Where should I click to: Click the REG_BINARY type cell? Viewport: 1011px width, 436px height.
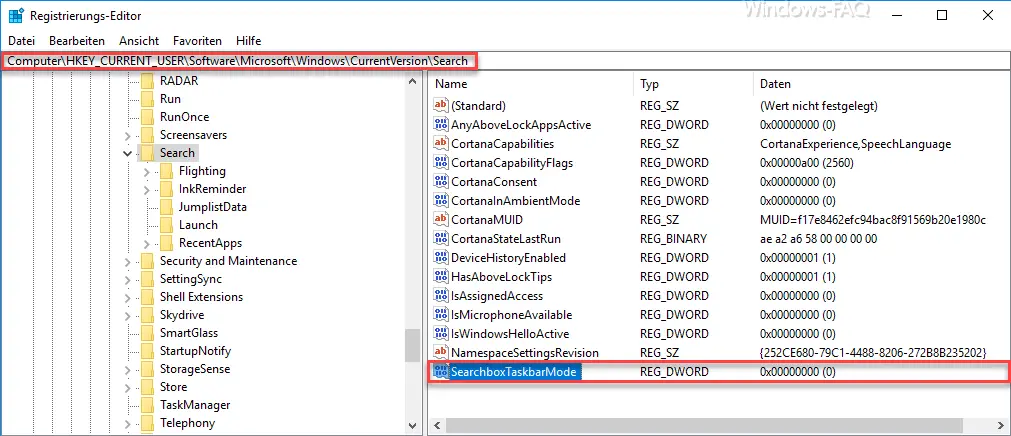pyautogui.click(x=673, y=239)
